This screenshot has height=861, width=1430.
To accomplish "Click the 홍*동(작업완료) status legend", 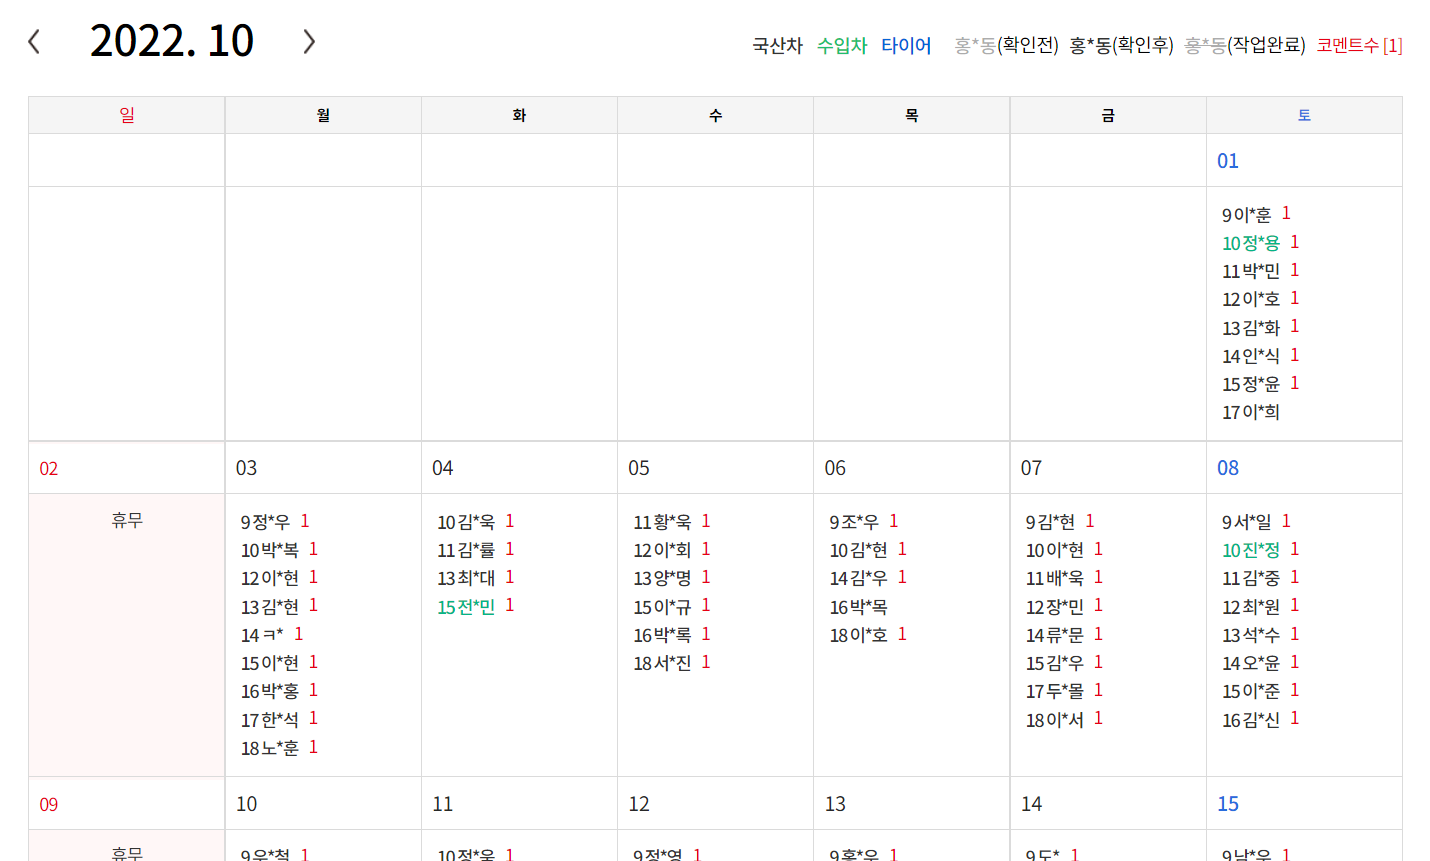I will 1245,46.
